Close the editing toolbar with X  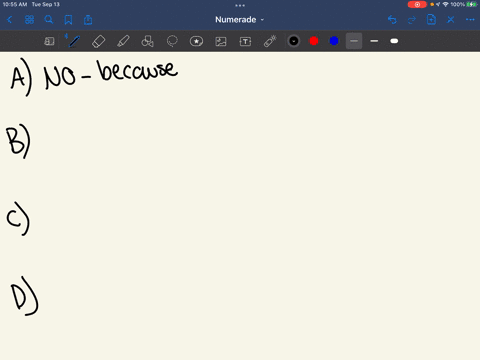pyautogui.click(x=451, y=20)
